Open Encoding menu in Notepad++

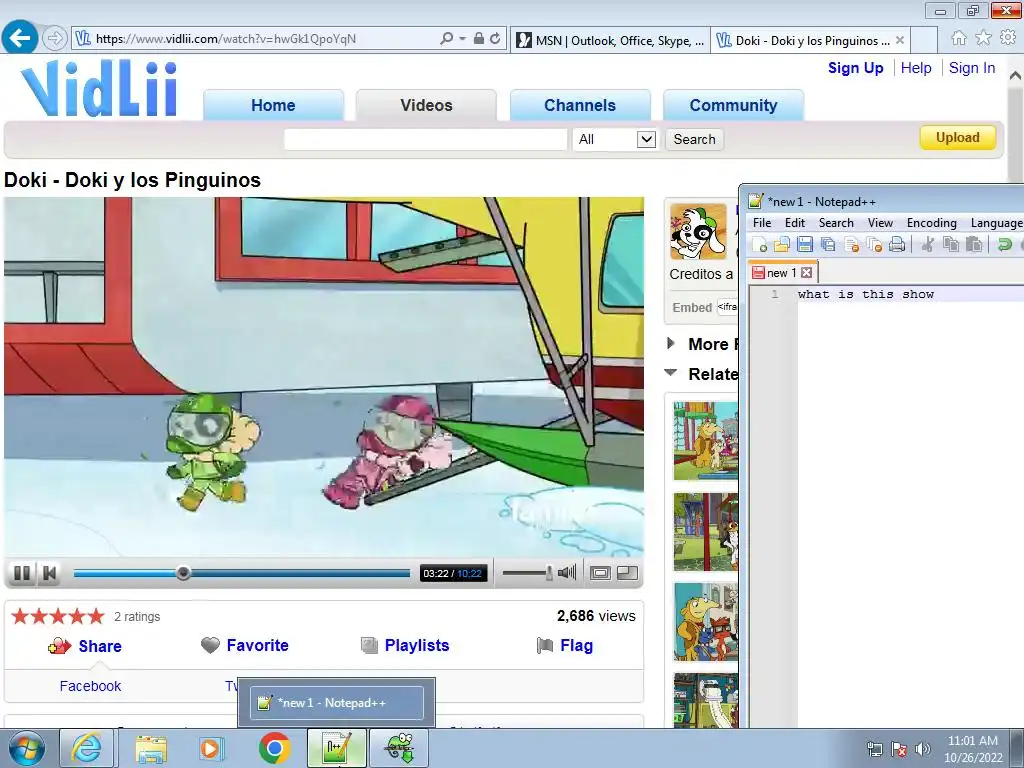(931, 223)
